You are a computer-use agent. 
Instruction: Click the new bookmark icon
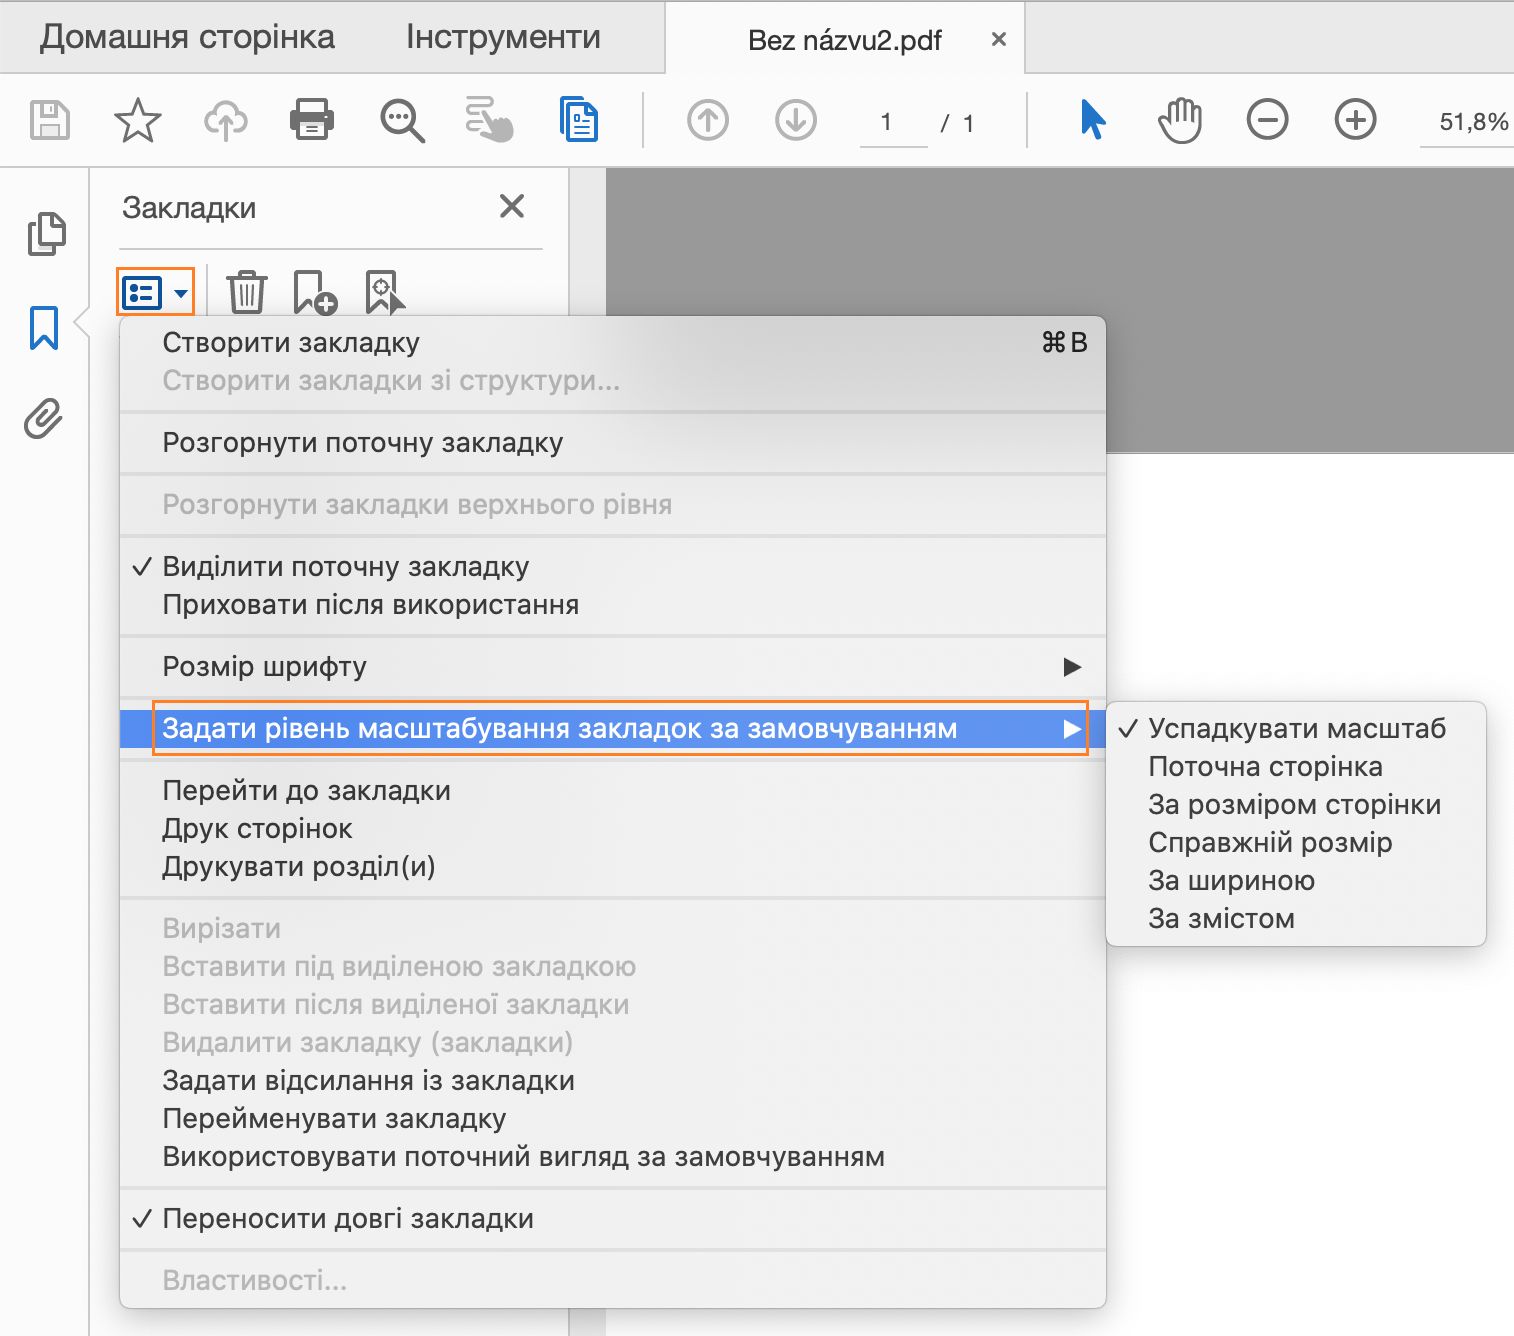(x=315, y=292)
